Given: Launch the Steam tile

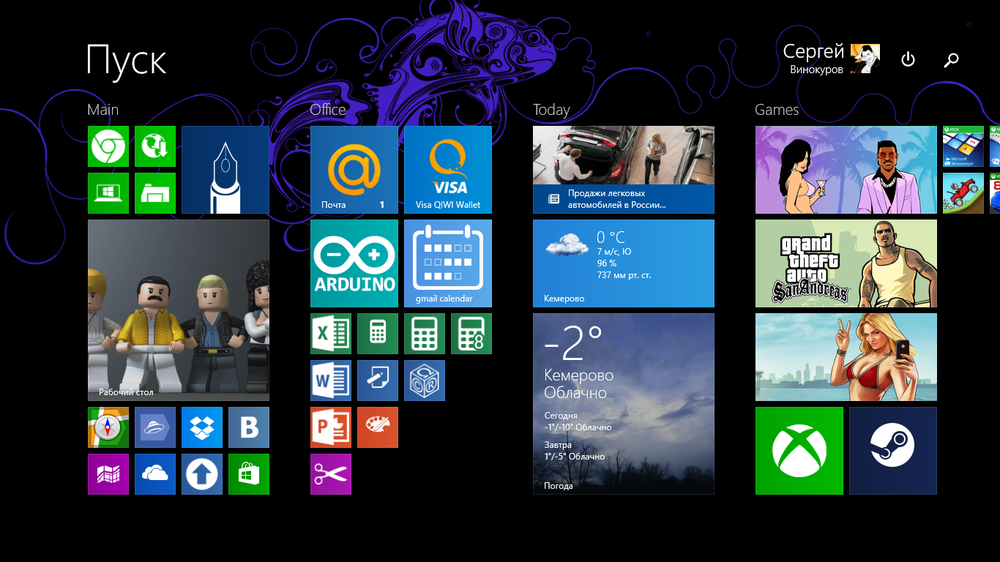Looking at the screenshot, I should coord(893,451).
